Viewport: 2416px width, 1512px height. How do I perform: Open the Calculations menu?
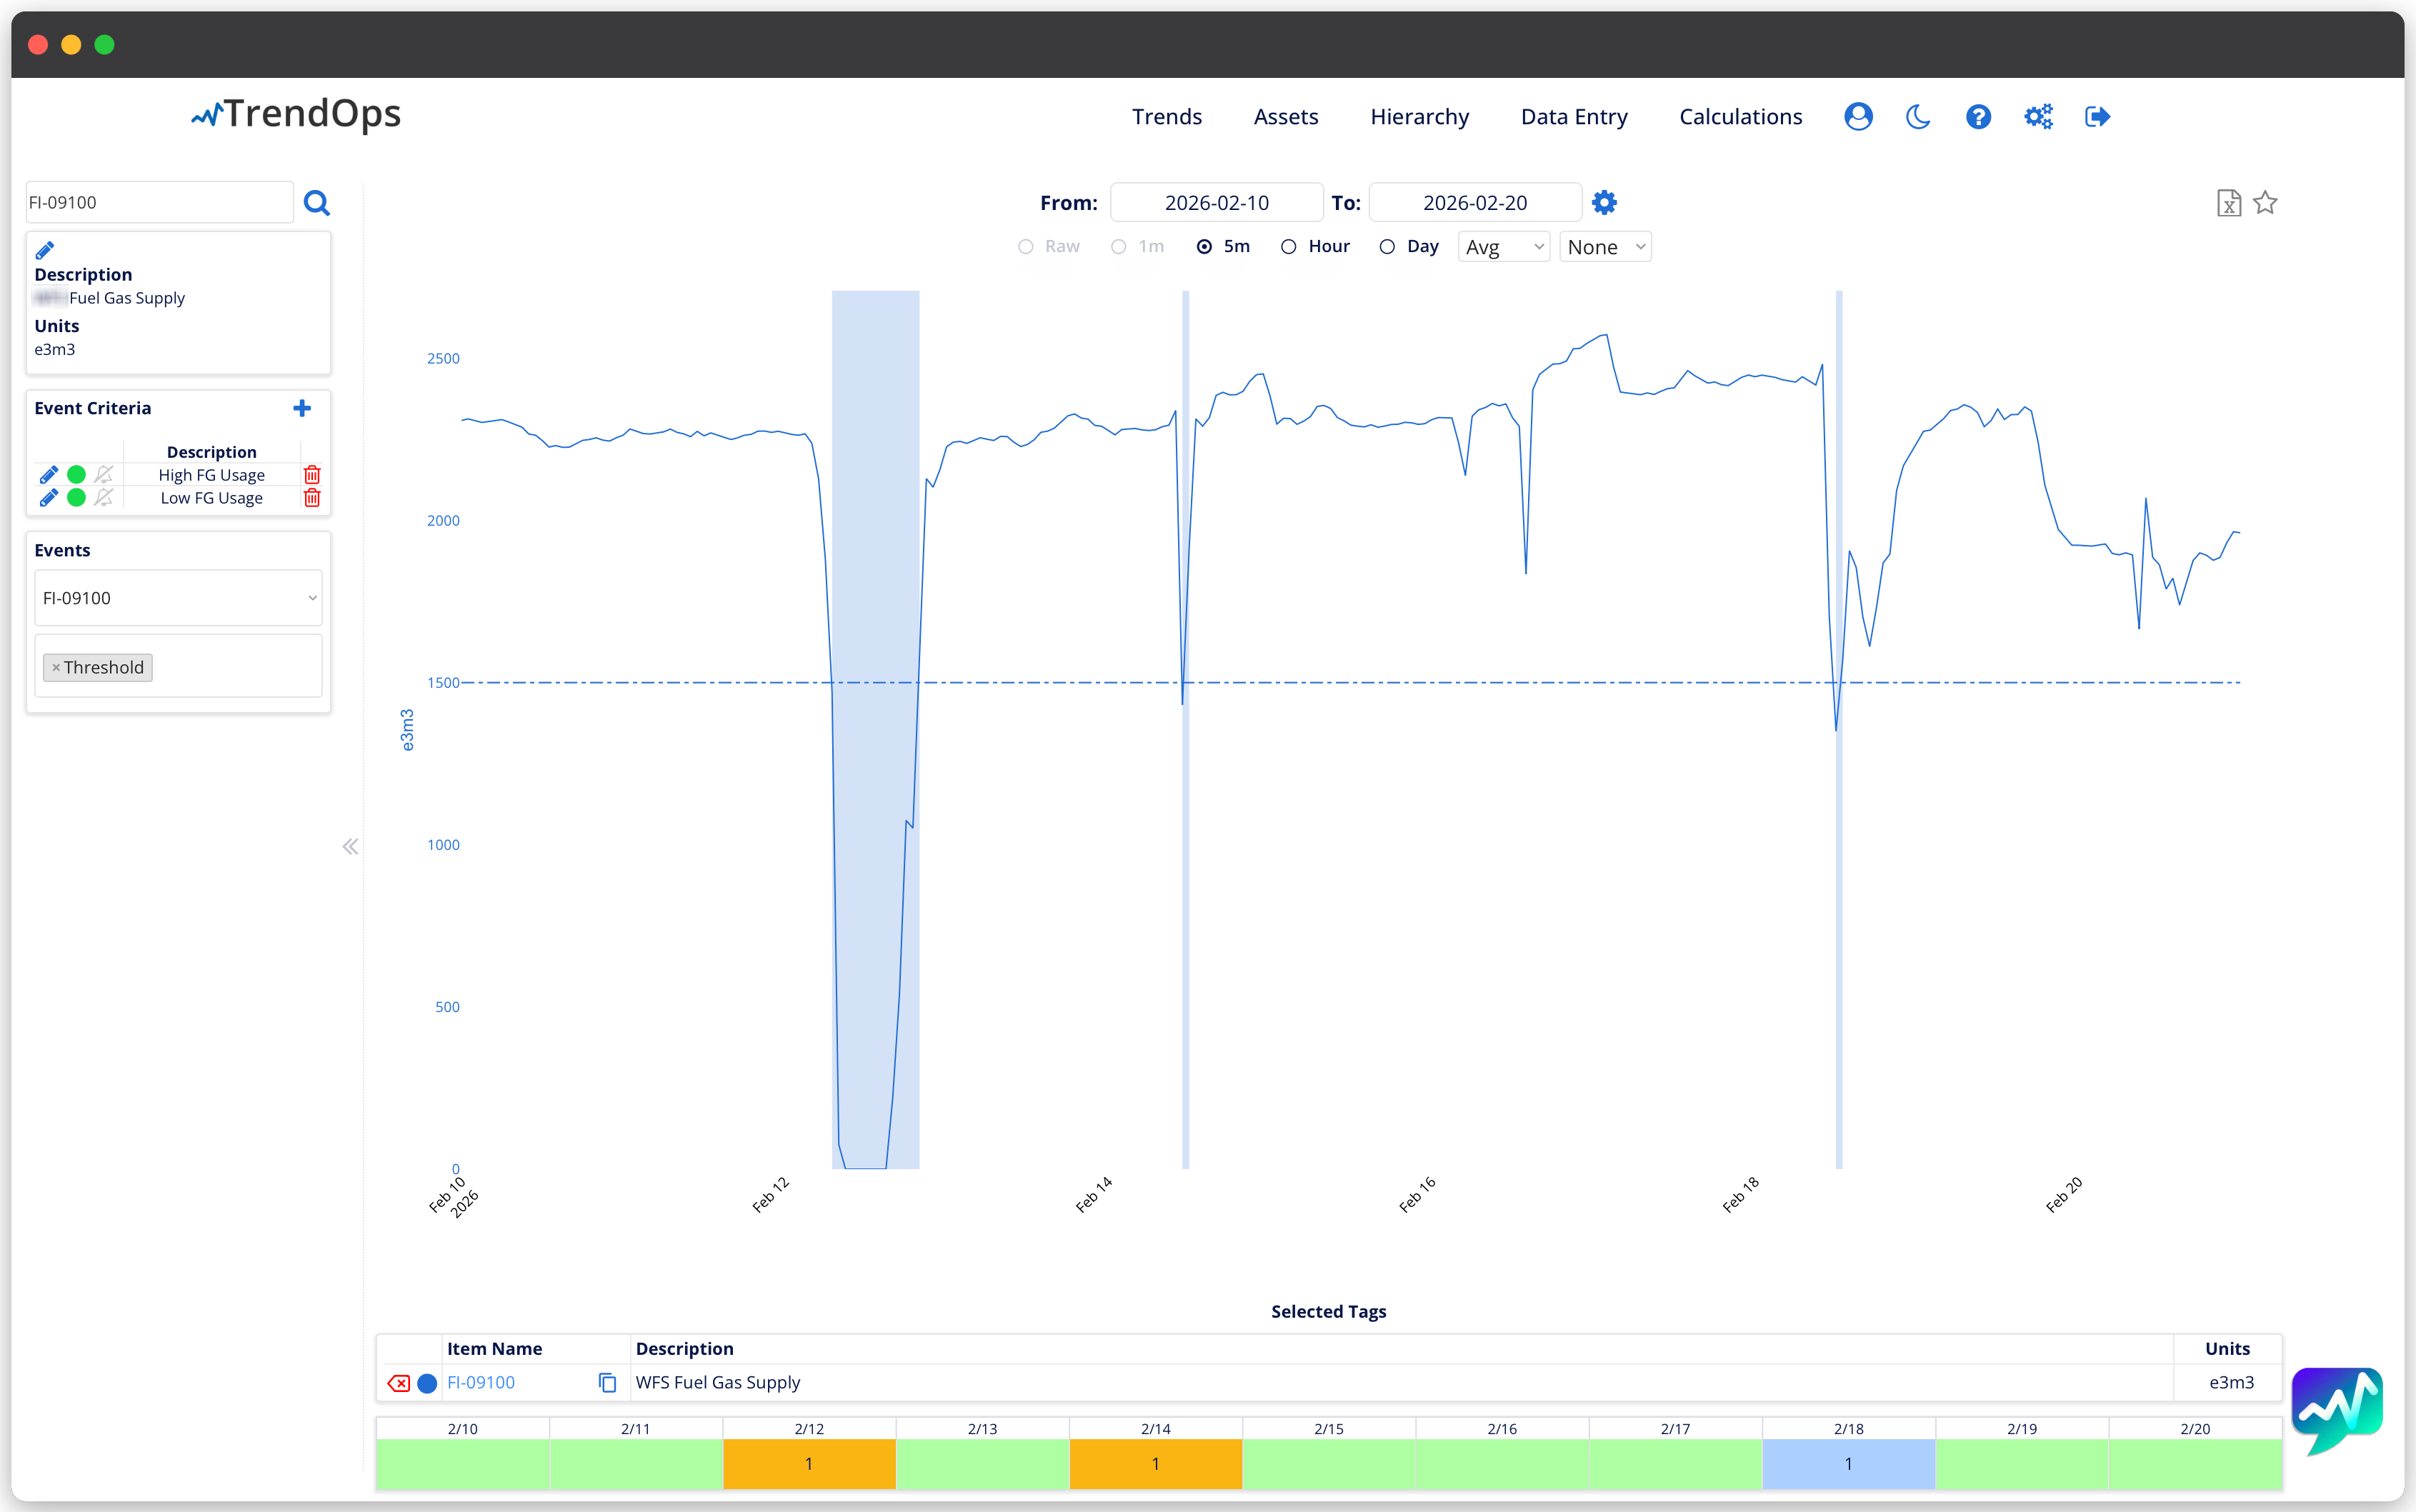pyautogui.click(x=1740, y=117)
